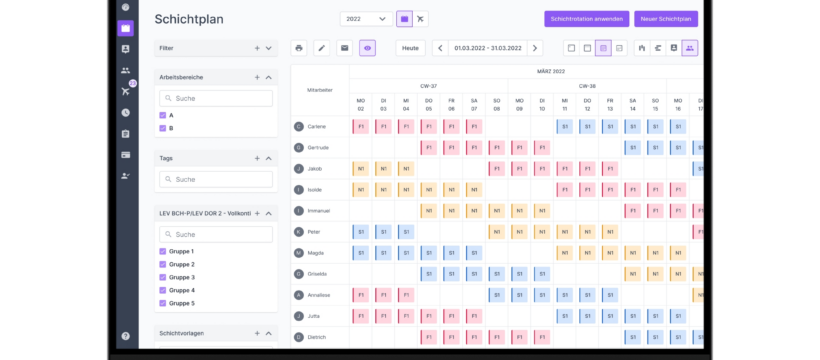This screenshot has width=820, height=360.
Task: Go to the next month with right arrow
Action: pyautogui.click(x=534, y=48)
